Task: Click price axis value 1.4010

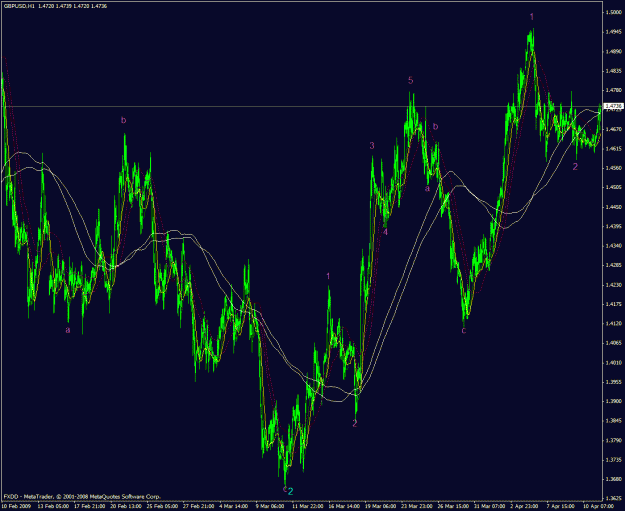Action: [x=613, y=362]
